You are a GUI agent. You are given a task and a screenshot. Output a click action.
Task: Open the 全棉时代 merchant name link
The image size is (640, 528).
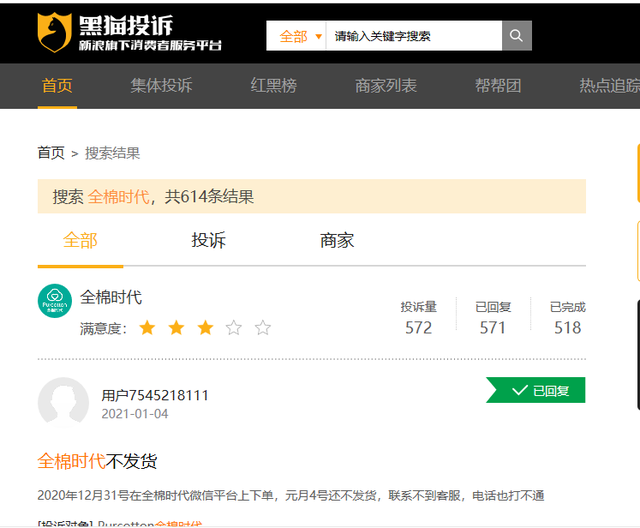point(111,297)
